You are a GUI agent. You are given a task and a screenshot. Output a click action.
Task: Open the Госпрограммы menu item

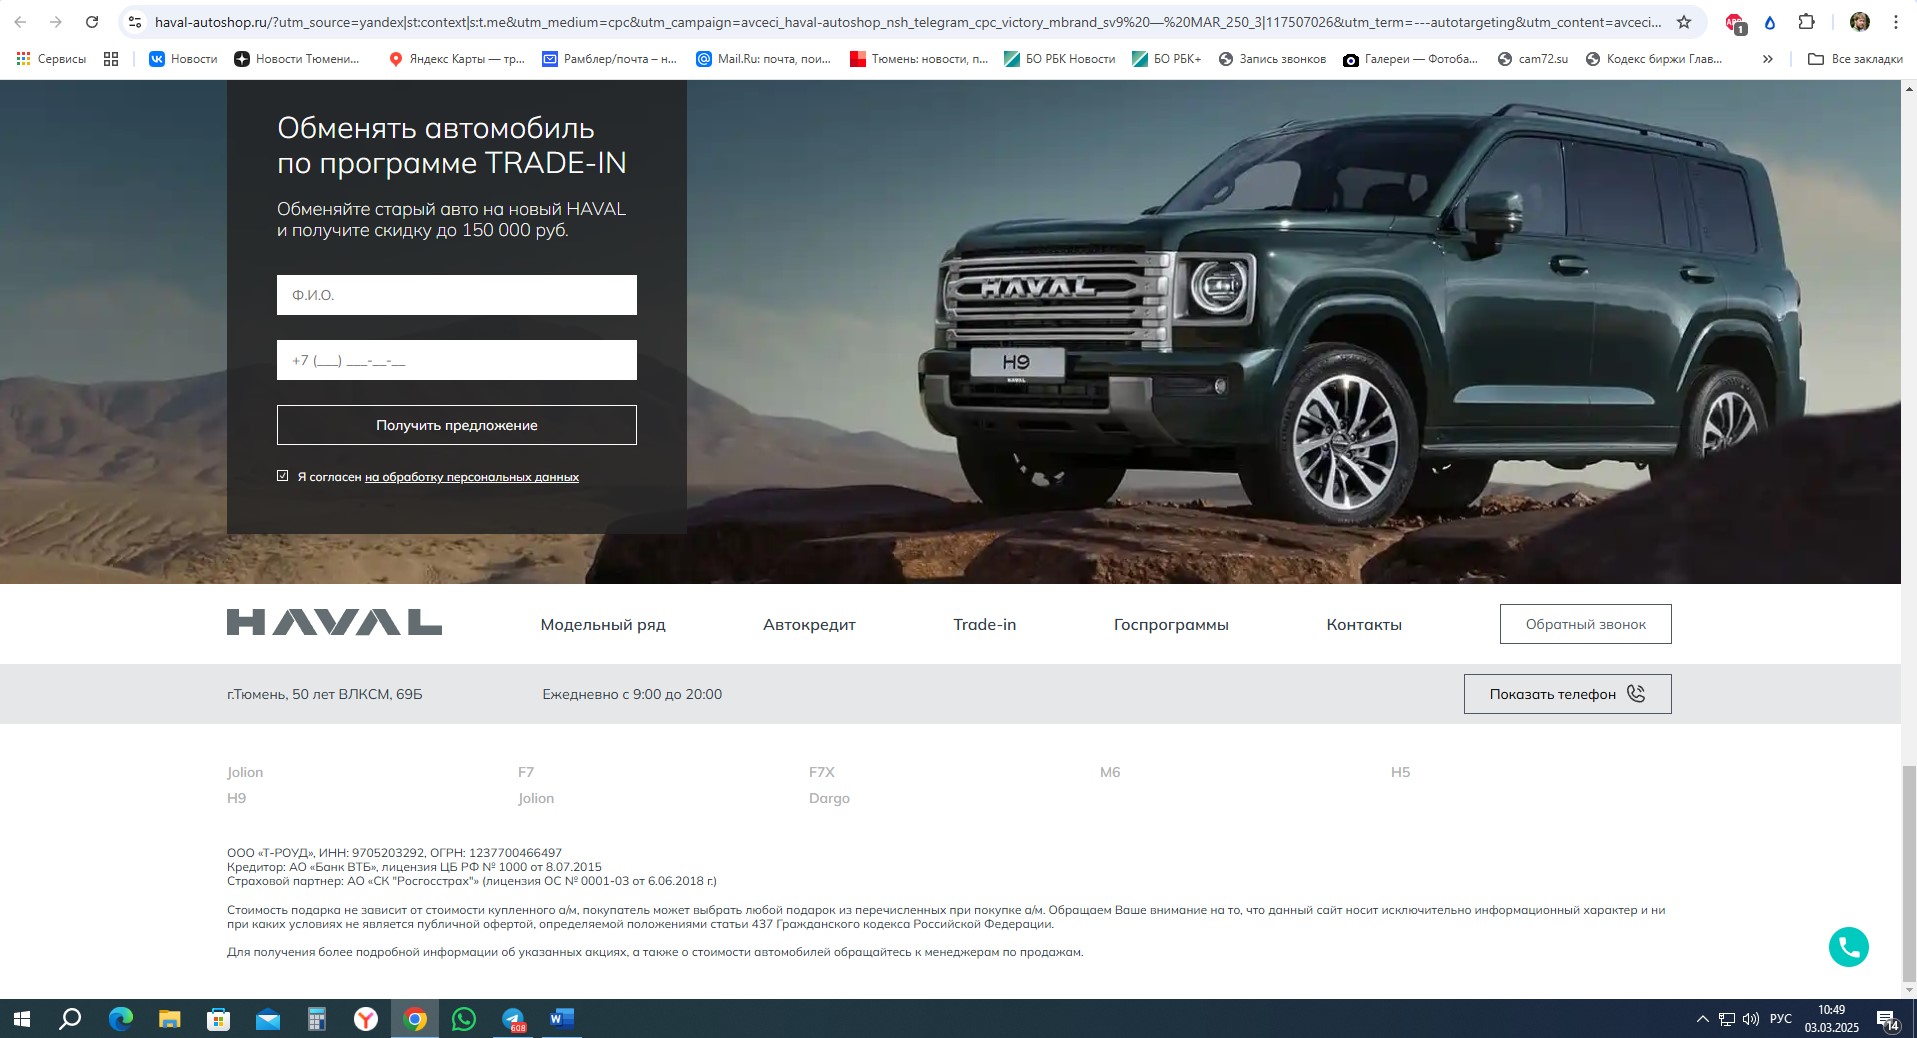pos(1171,624)
